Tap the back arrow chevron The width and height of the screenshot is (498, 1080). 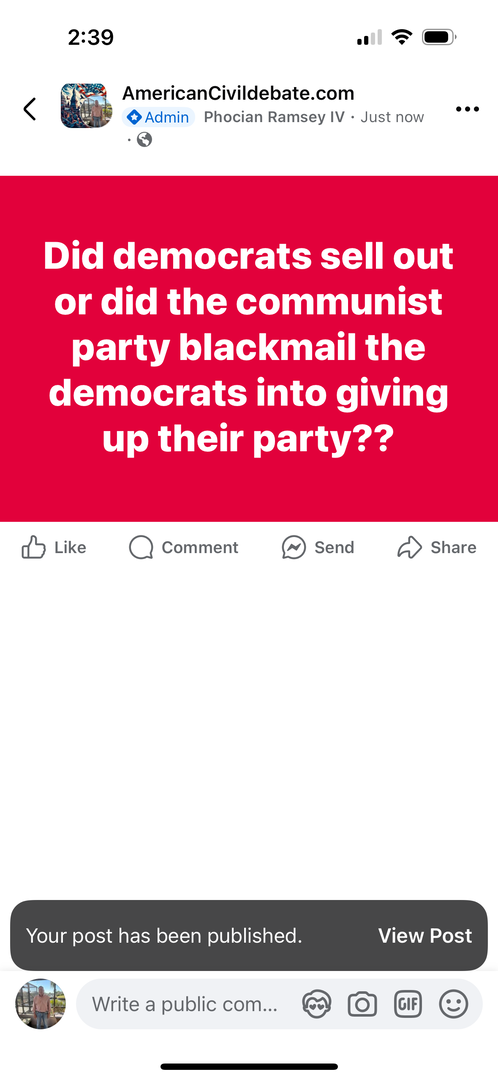tap(30, 109)
